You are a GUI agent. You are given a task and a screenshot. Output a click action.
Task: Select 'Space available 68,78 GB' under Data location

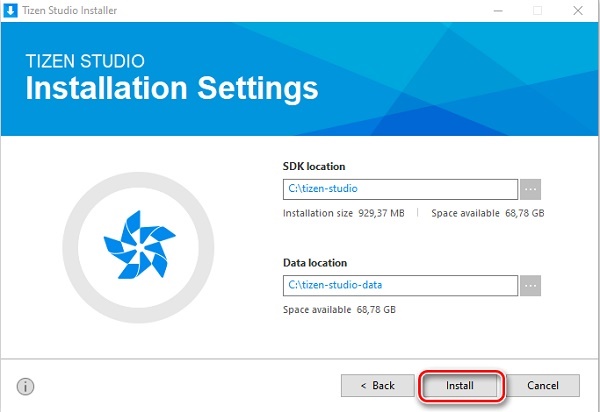[x=339, y=309]
